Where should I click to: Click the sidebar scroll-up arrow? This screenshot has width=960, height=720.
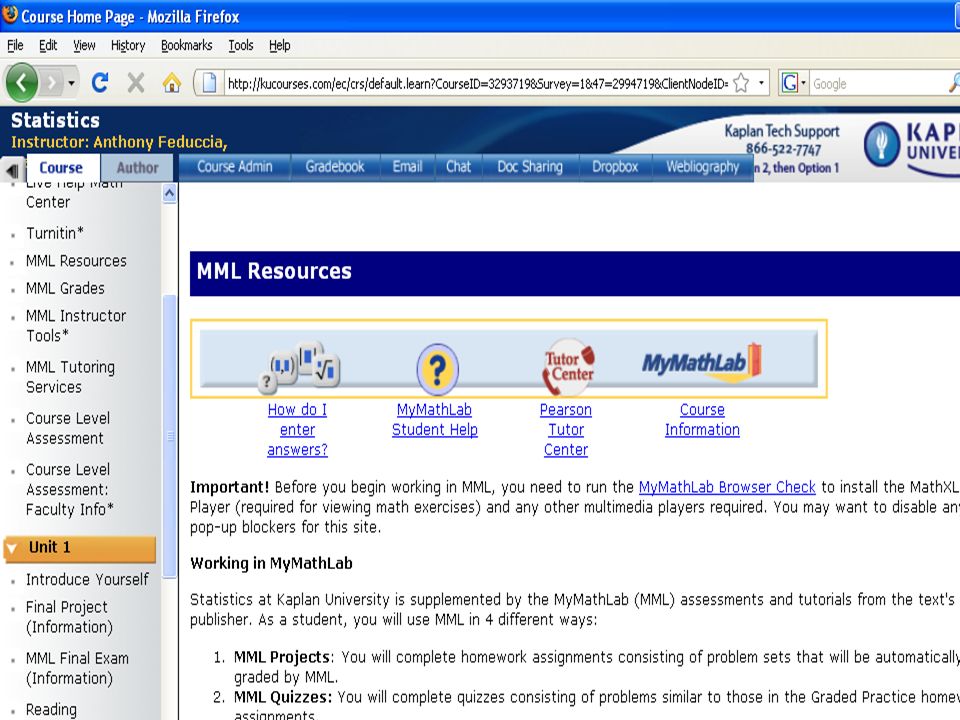click(x=170, y=195)
